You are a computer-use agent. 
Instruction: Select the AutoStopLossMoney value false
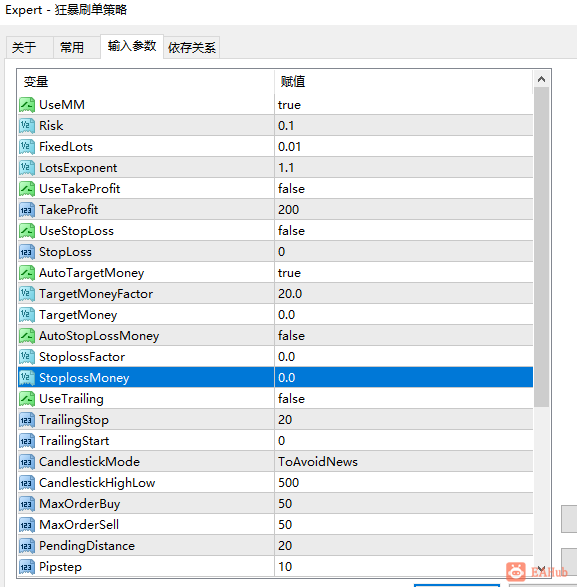(x=291, y=336)
